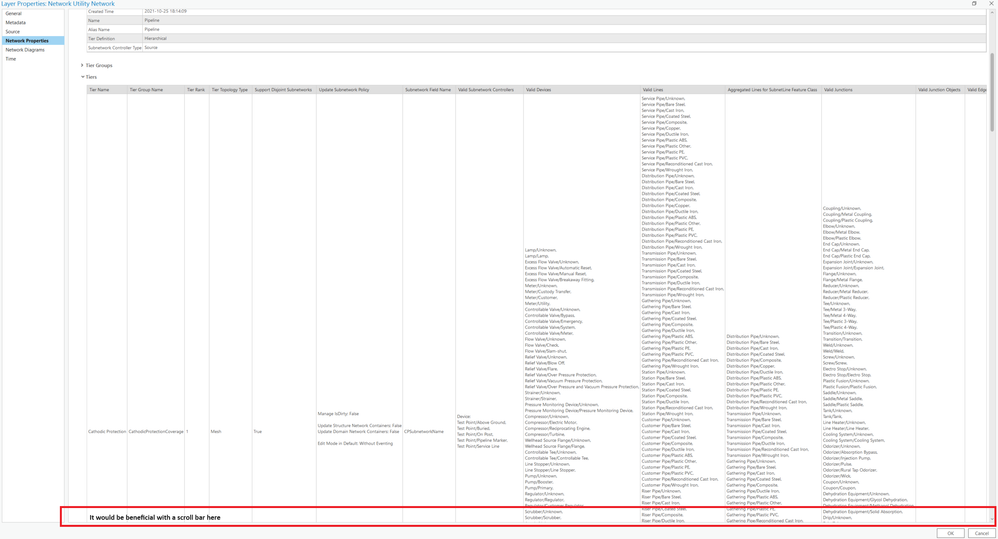The image size is (998, 539).
Task: Restore the Layer Properties window
Action: (974, 3)
